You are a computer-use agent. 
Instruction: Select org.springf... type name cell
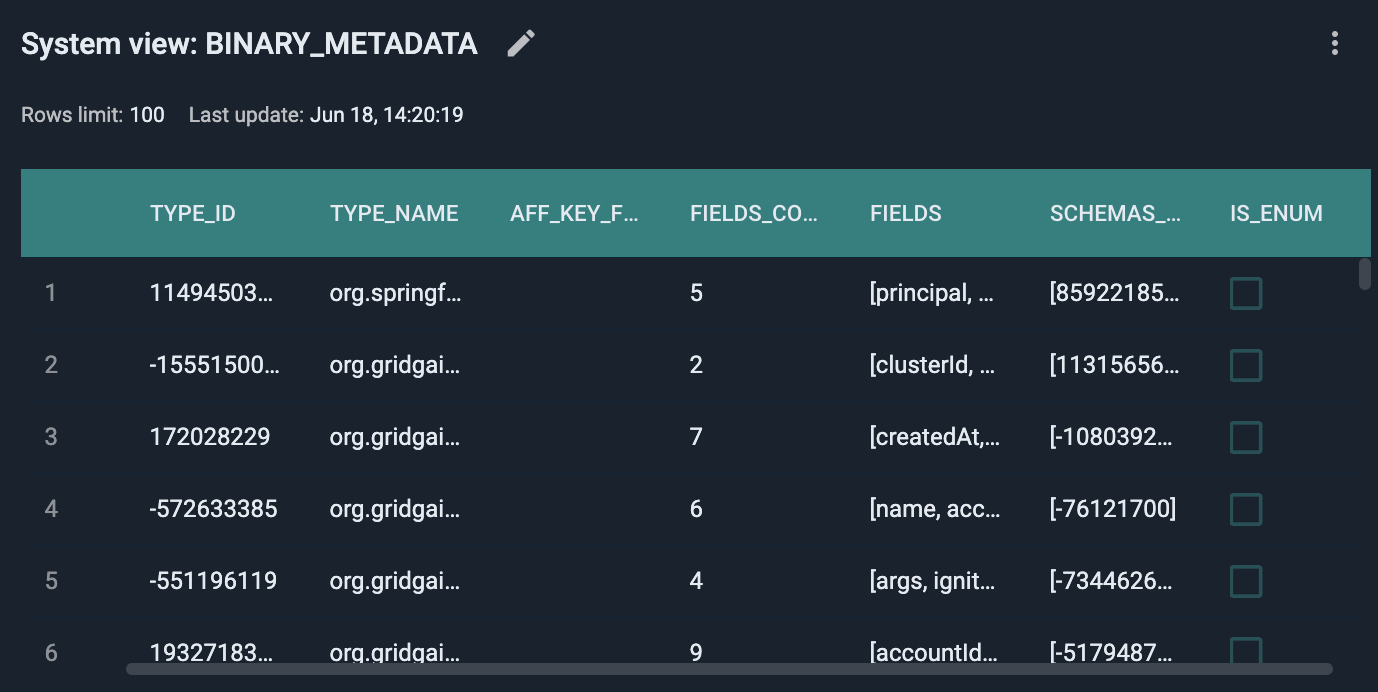click(395, 293)
